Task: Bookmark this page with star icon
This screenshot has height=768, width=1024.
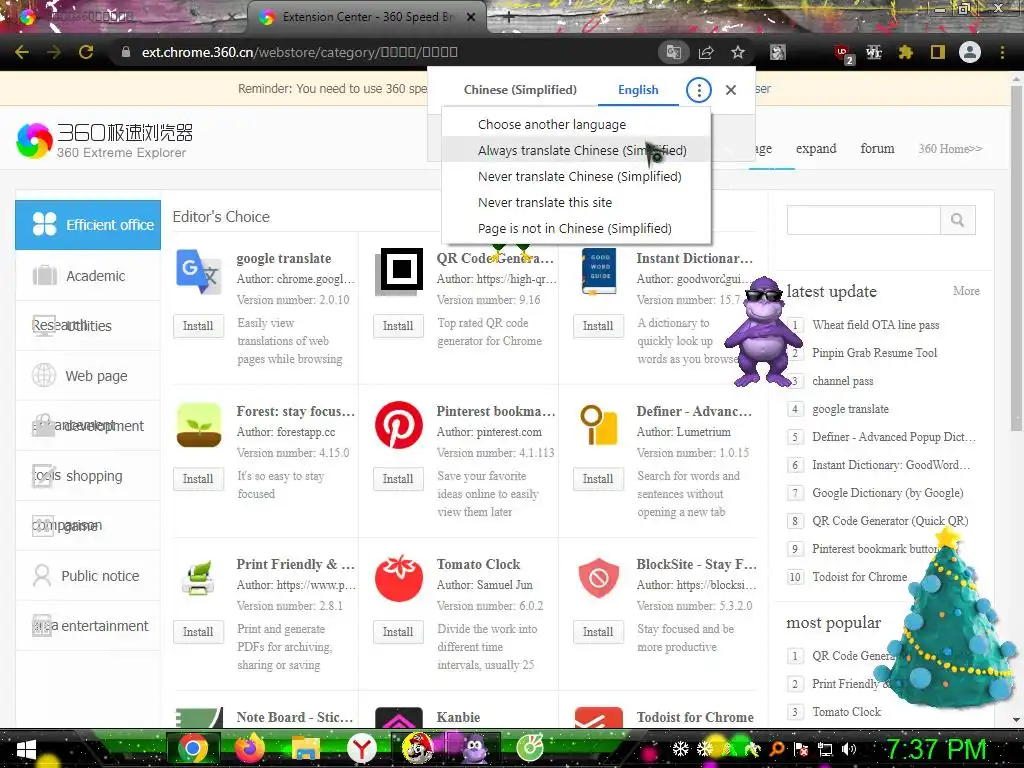Action: pyautogui.click(x=738, y=52)
